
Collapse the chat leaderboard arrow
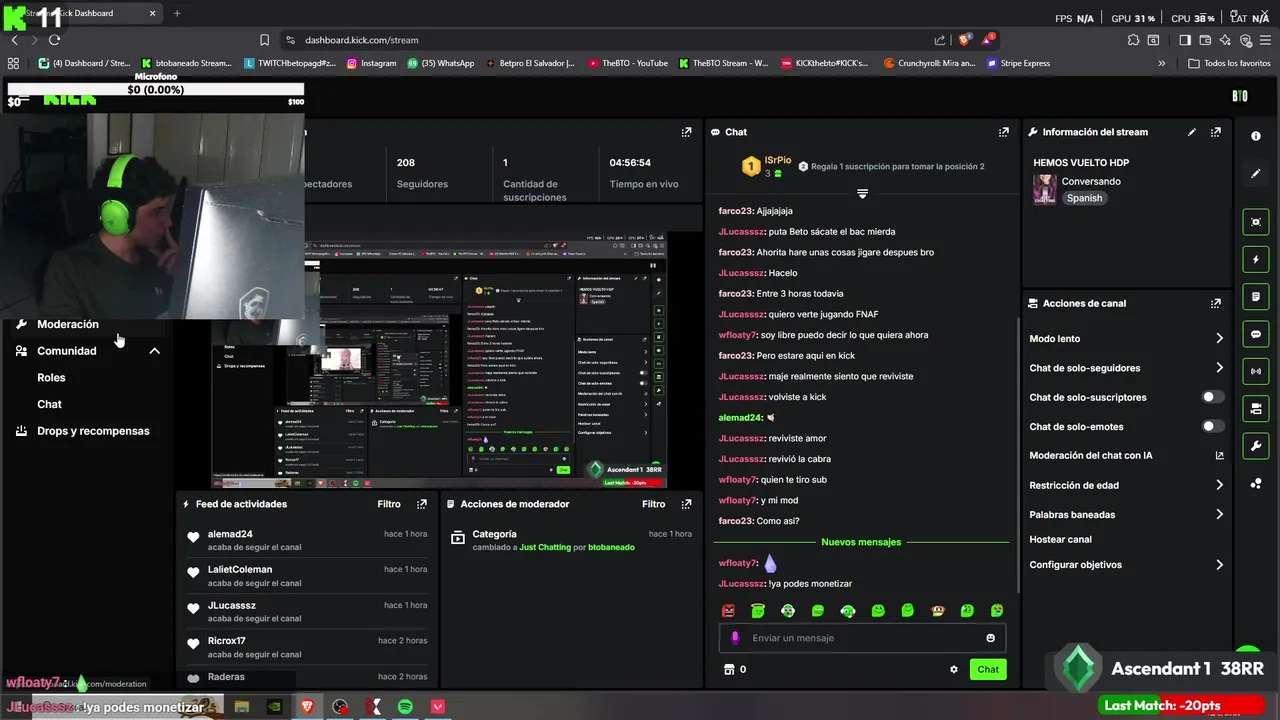(x=862, y=193)
